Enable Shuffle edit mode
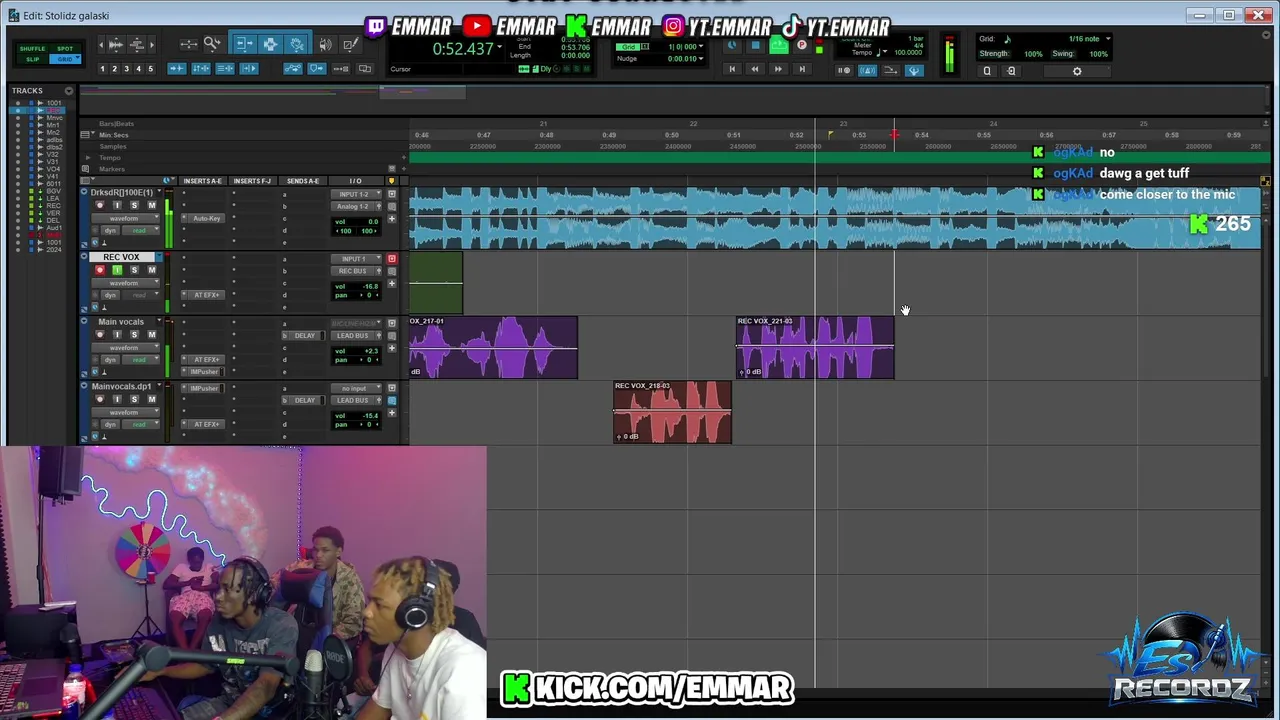 [x=32, y=49]
